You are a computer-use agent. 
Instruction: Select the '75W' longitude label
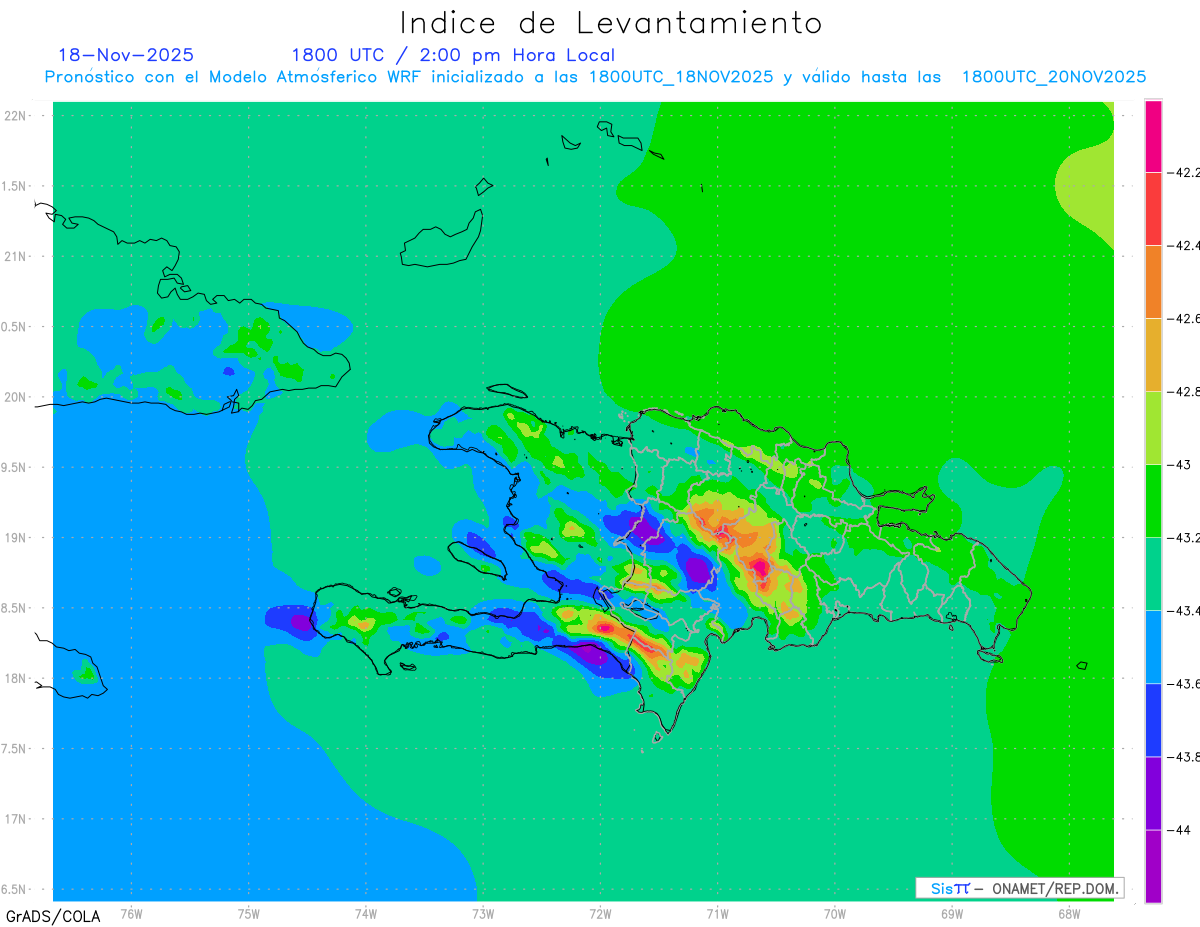pos(249,912)
